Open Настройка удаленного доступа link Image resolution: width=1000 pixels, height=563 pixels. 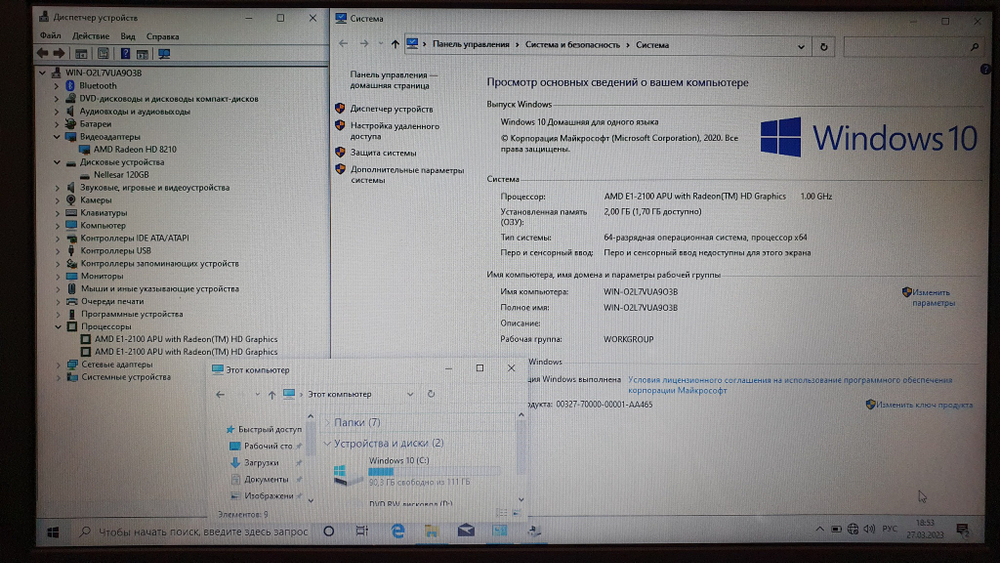[394, 131]
